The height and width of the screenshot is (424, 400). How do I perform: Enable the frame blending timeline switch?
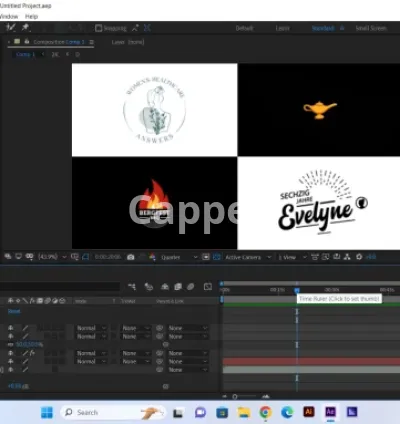[178, 286]
